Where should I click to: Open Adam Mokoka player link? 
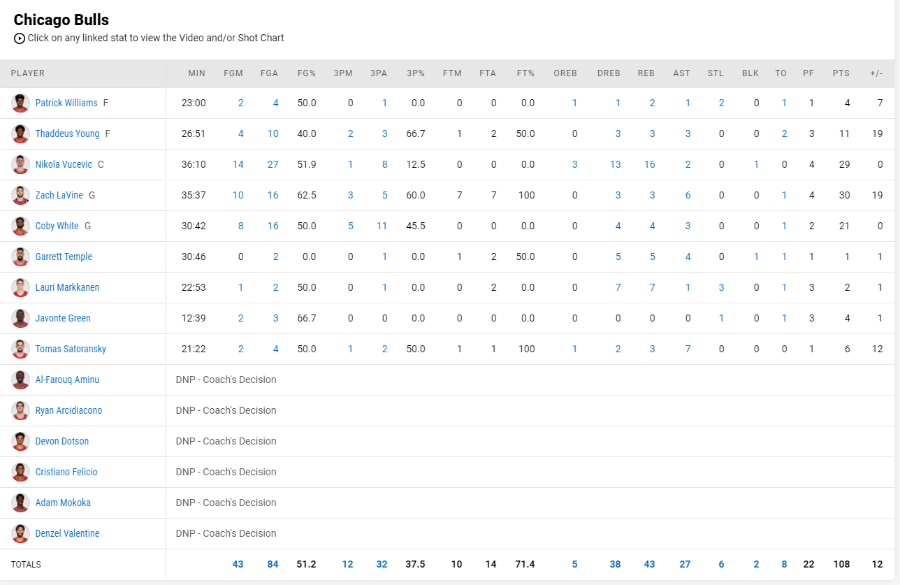pyautogui.click(x=63, y=502)
